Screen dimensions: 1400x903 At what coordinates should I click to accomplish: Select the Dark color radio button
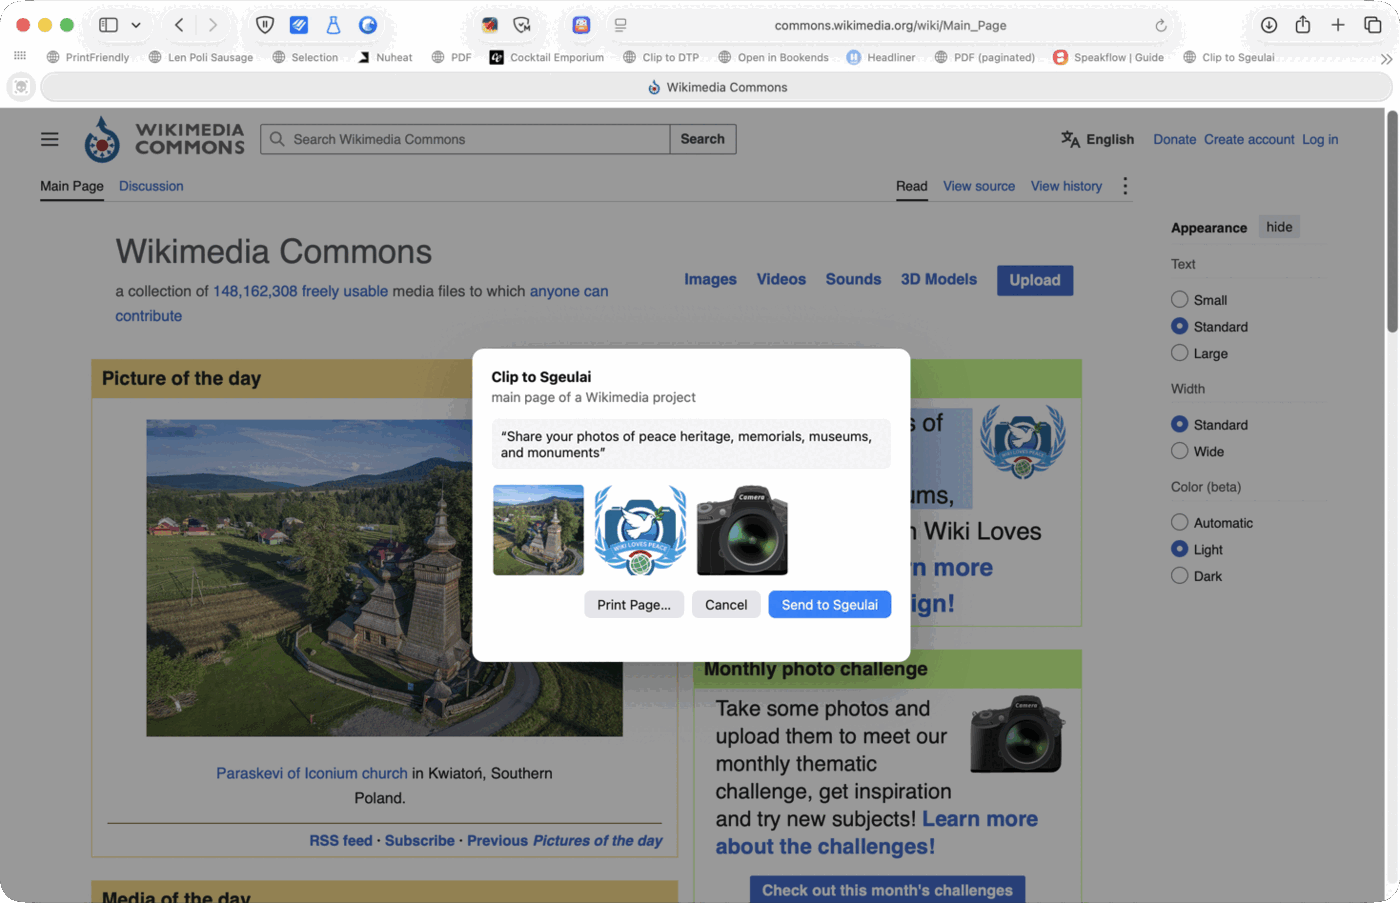pos(1180,576)
